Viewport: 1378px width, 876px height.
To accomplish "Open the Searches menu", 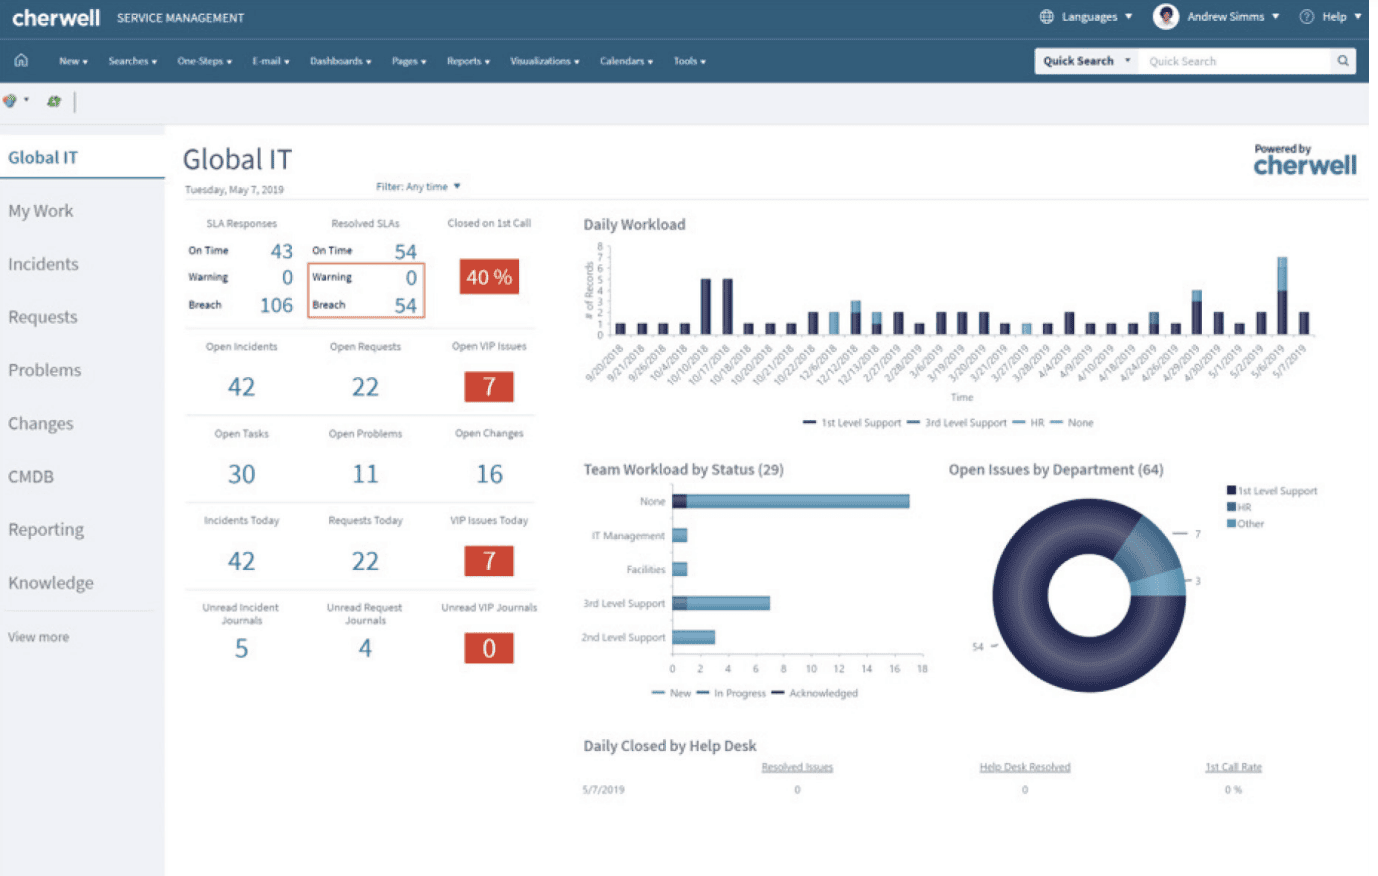I will (133, 61).
